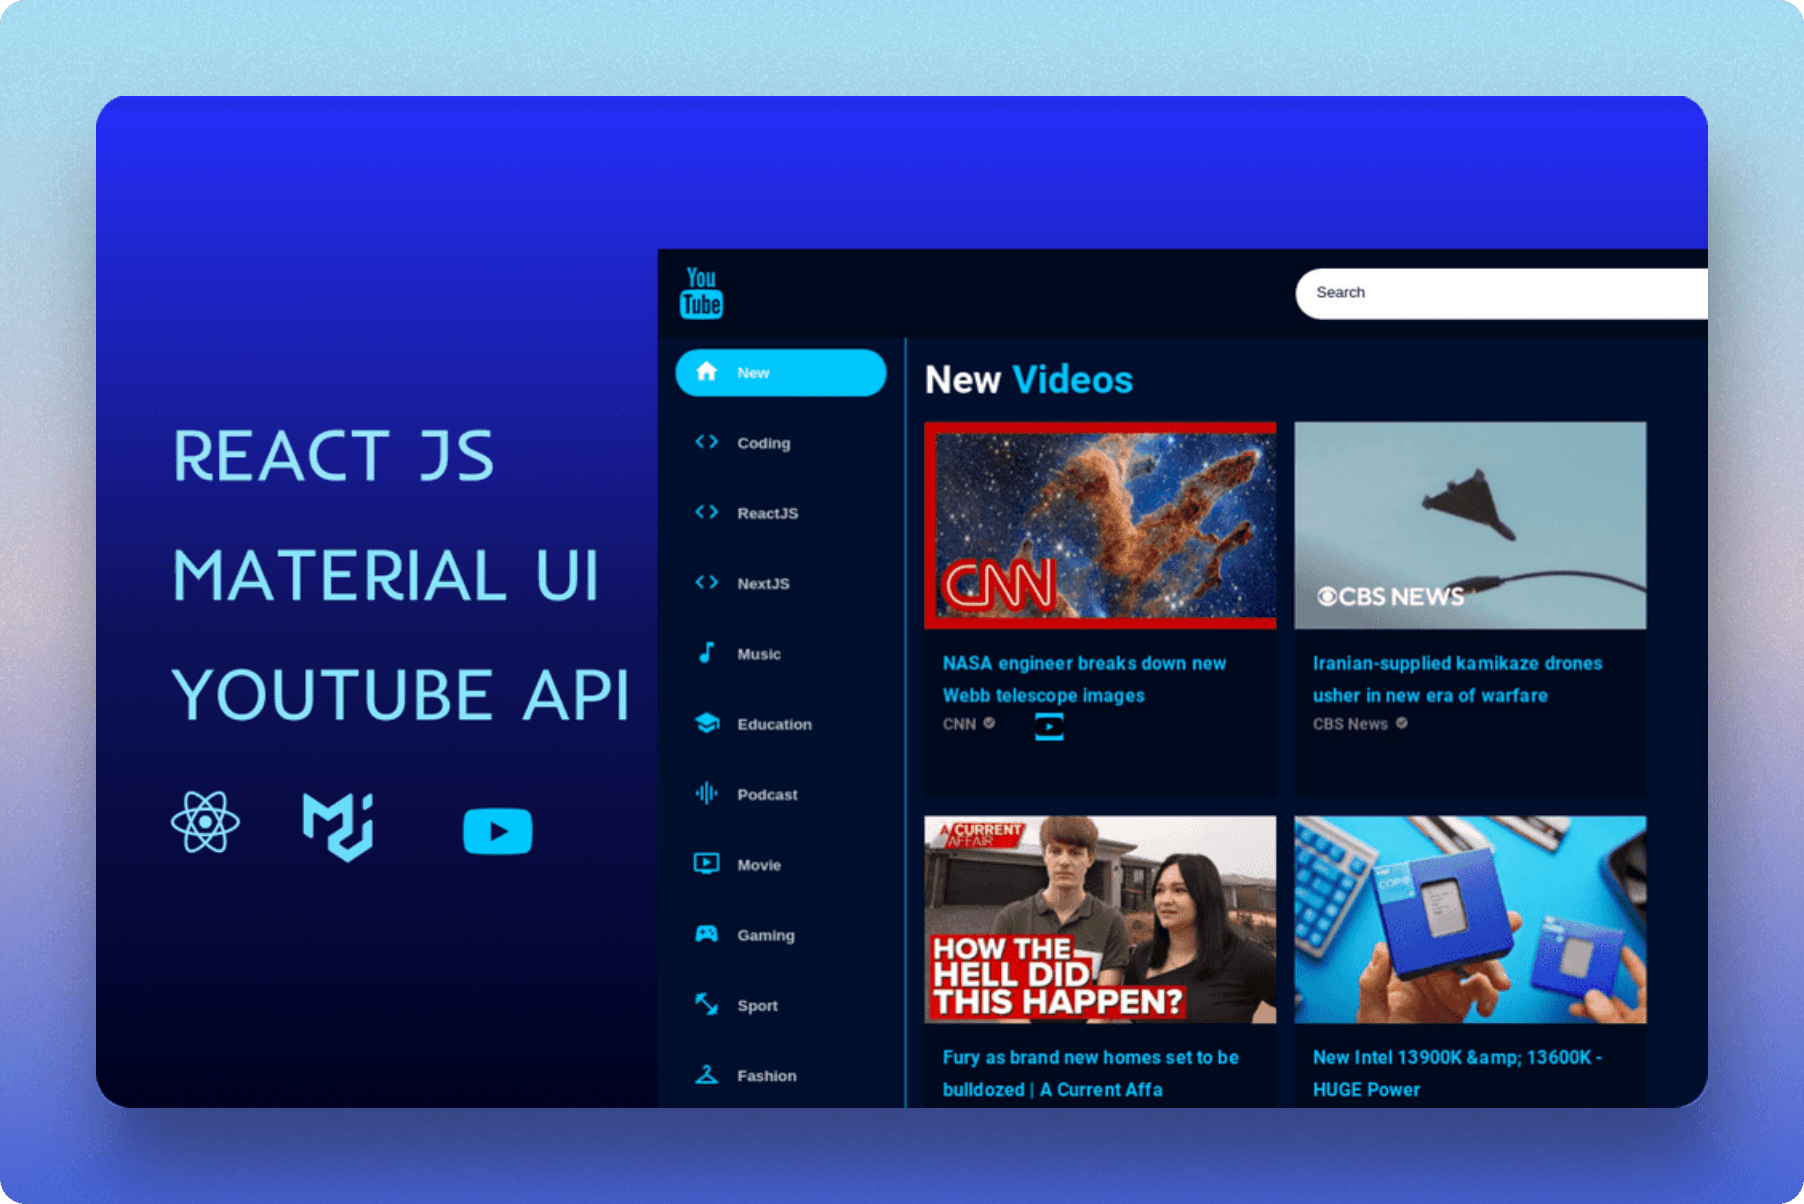Viewport: 1804px width, 1204px height.
Task: Click the YOUTUBE API heading text
Action: coord(401,694)
